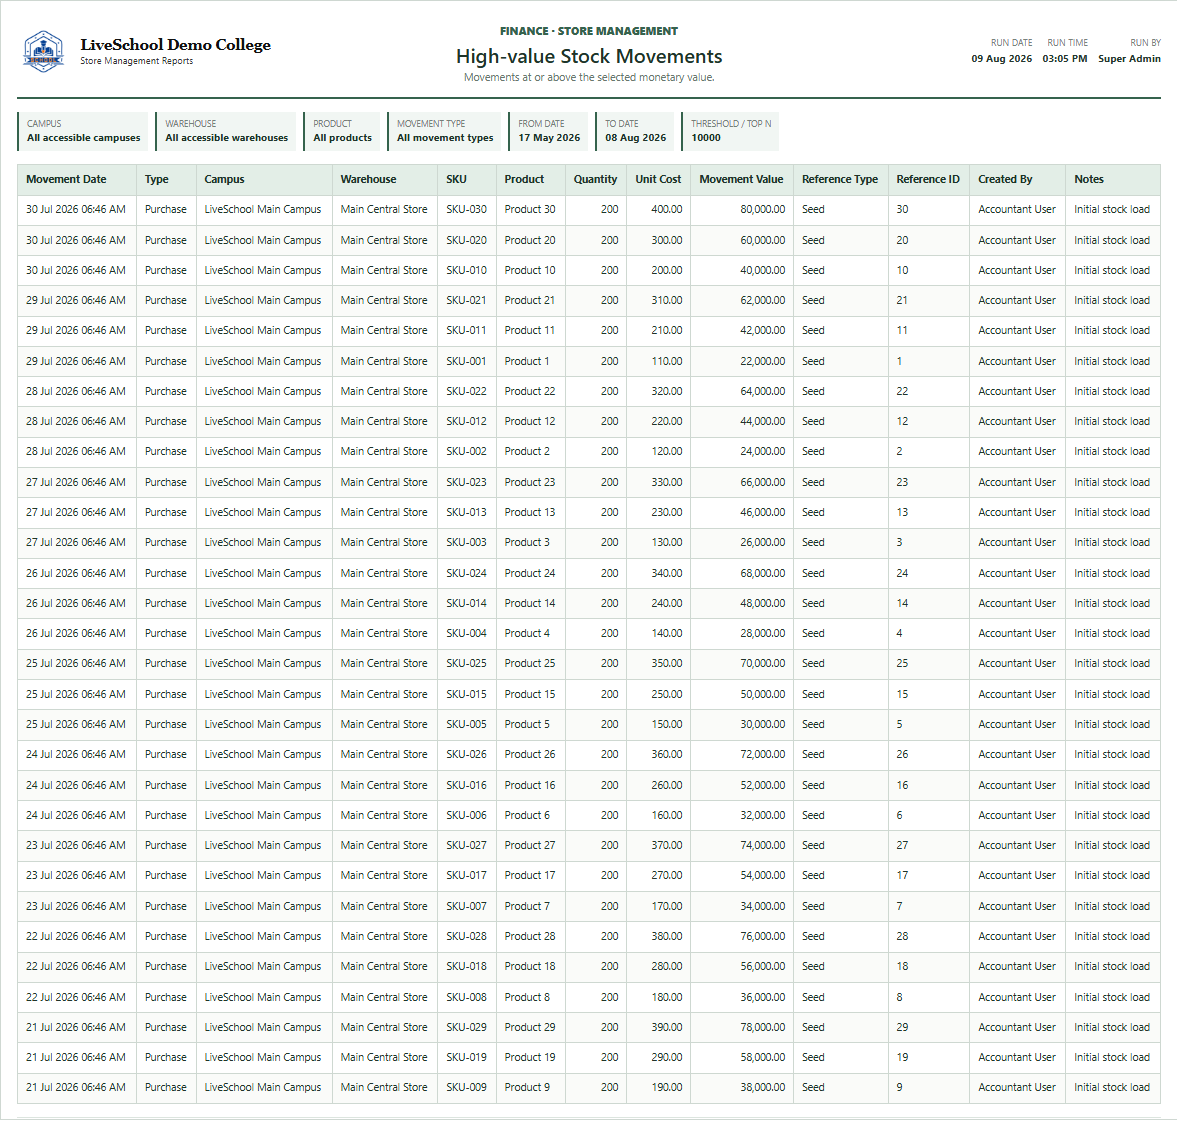Click 'Initial stock load' in the SKU-009 row
Viewport: 1178px width, 1121px height.
1112,1087
